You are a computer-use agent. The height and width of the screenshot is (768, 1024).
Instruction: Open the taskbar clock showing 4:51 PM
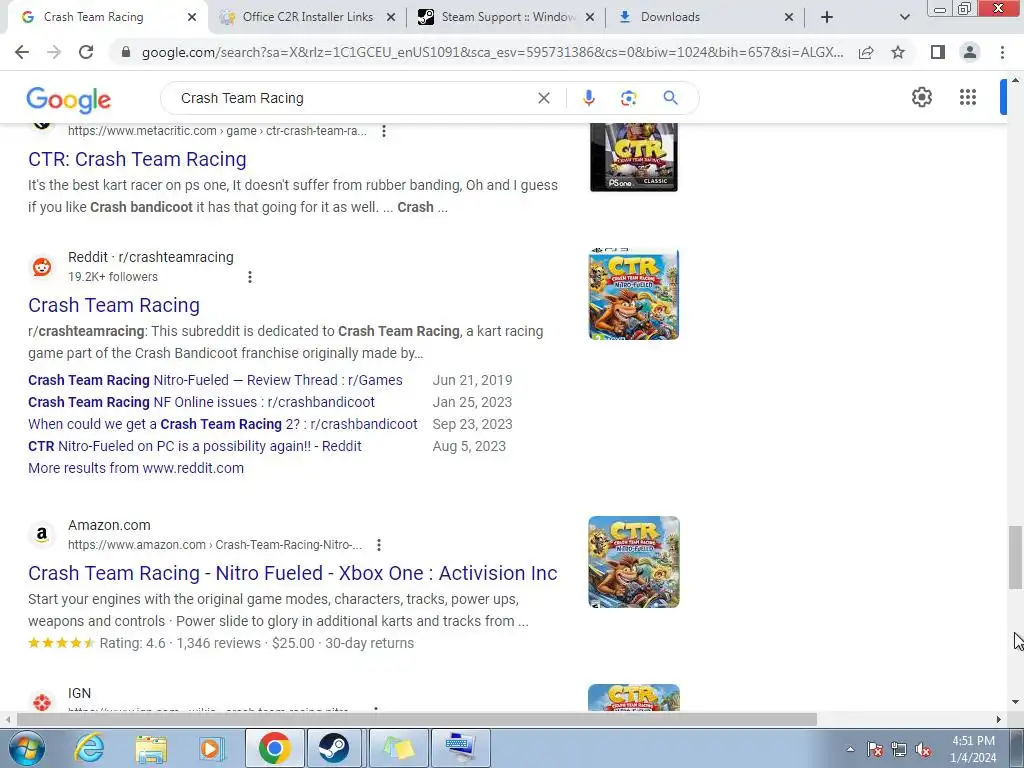pos(973,749)
